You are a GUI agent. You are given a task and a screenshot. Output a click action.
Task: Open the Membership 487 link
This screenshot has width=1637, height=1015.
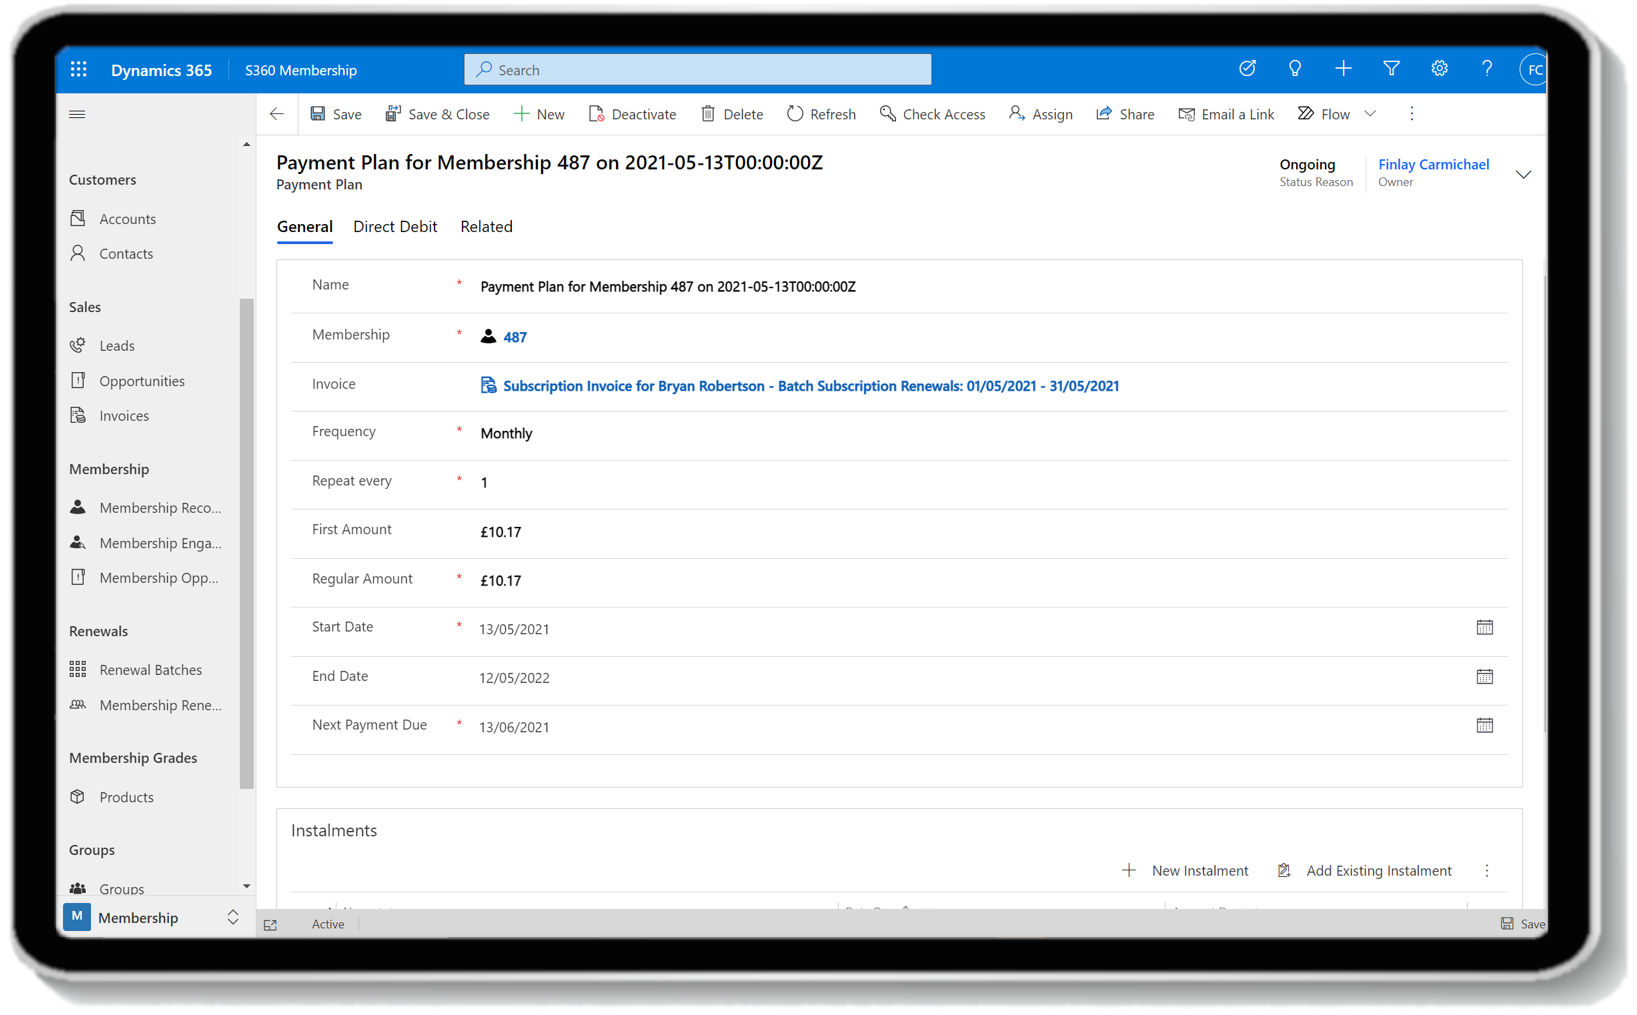point(515,337)
